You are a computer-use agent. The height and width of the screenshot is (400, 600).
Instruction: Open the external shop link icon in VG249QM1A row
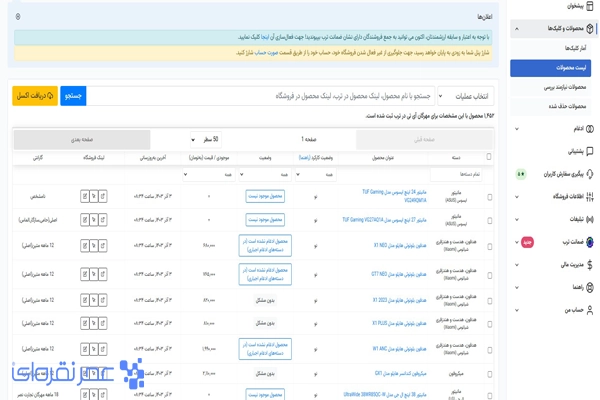pyautogui.click(x=103, y=196)
